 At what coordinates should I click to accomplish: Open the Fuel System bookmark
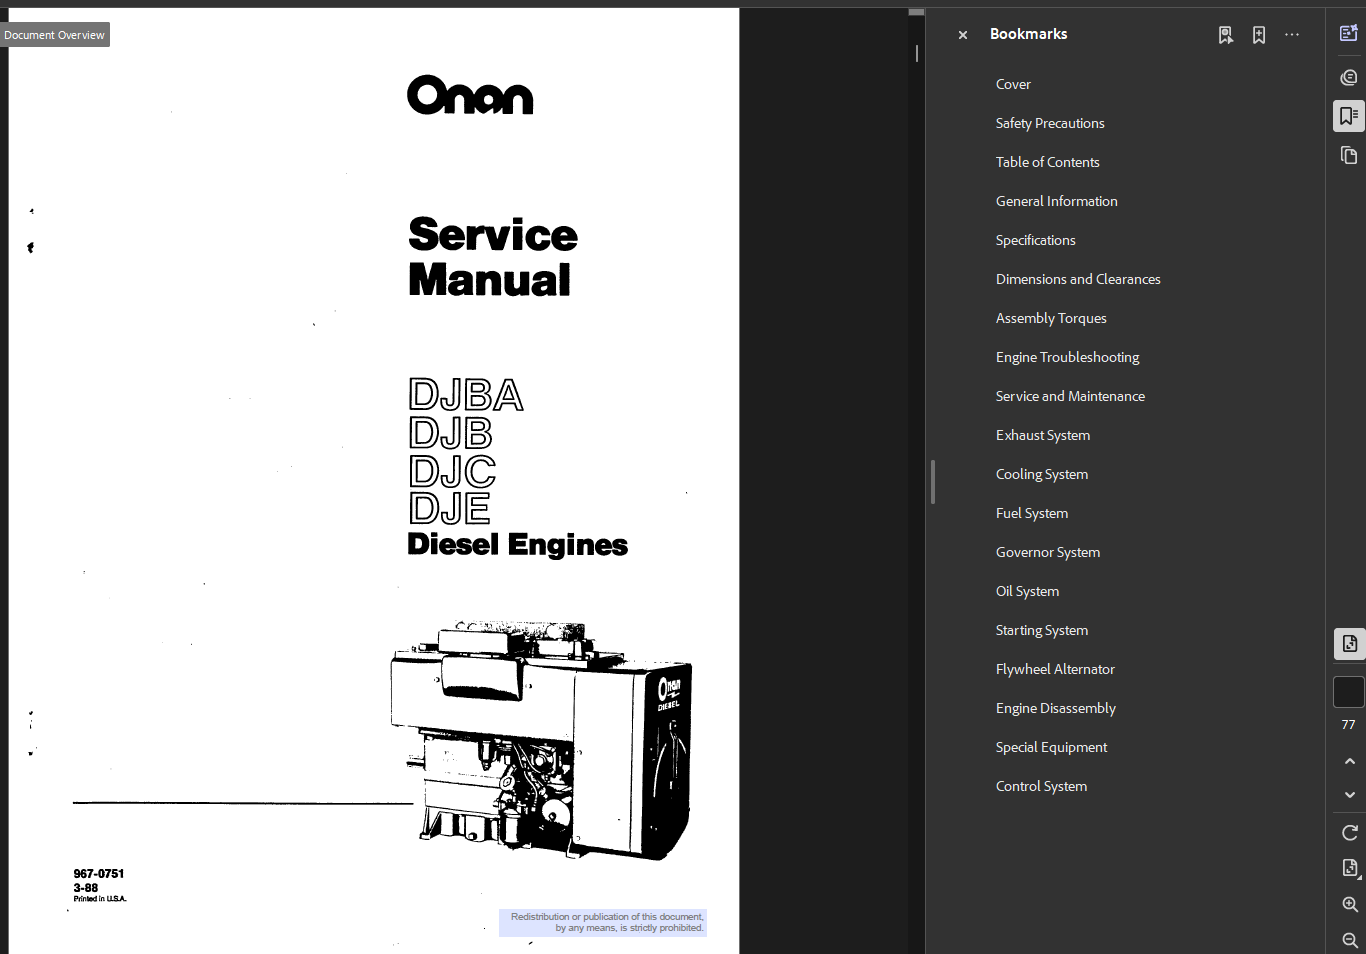[1031, 513]
